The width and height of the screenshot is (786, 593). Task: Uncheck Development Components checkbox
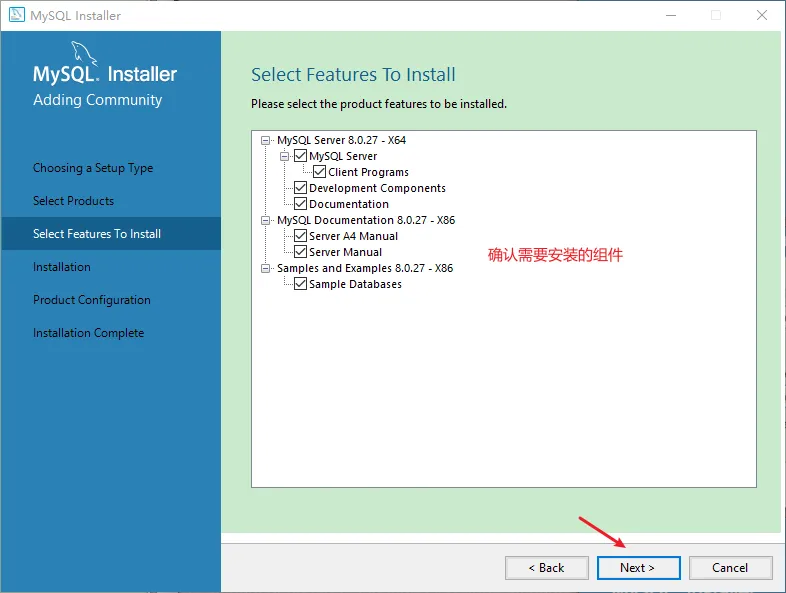point(301,188)
